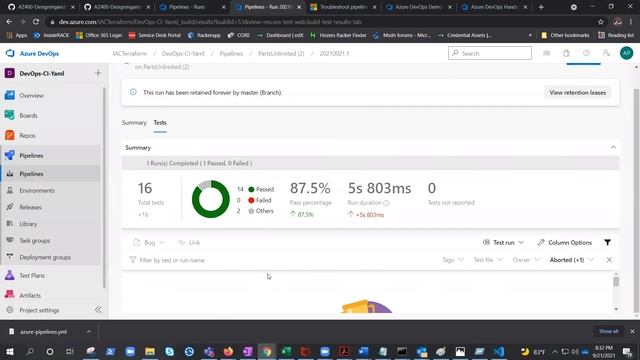Open the Tags filter dropdown
The image size is (640, 360).
tap(453, 260)
